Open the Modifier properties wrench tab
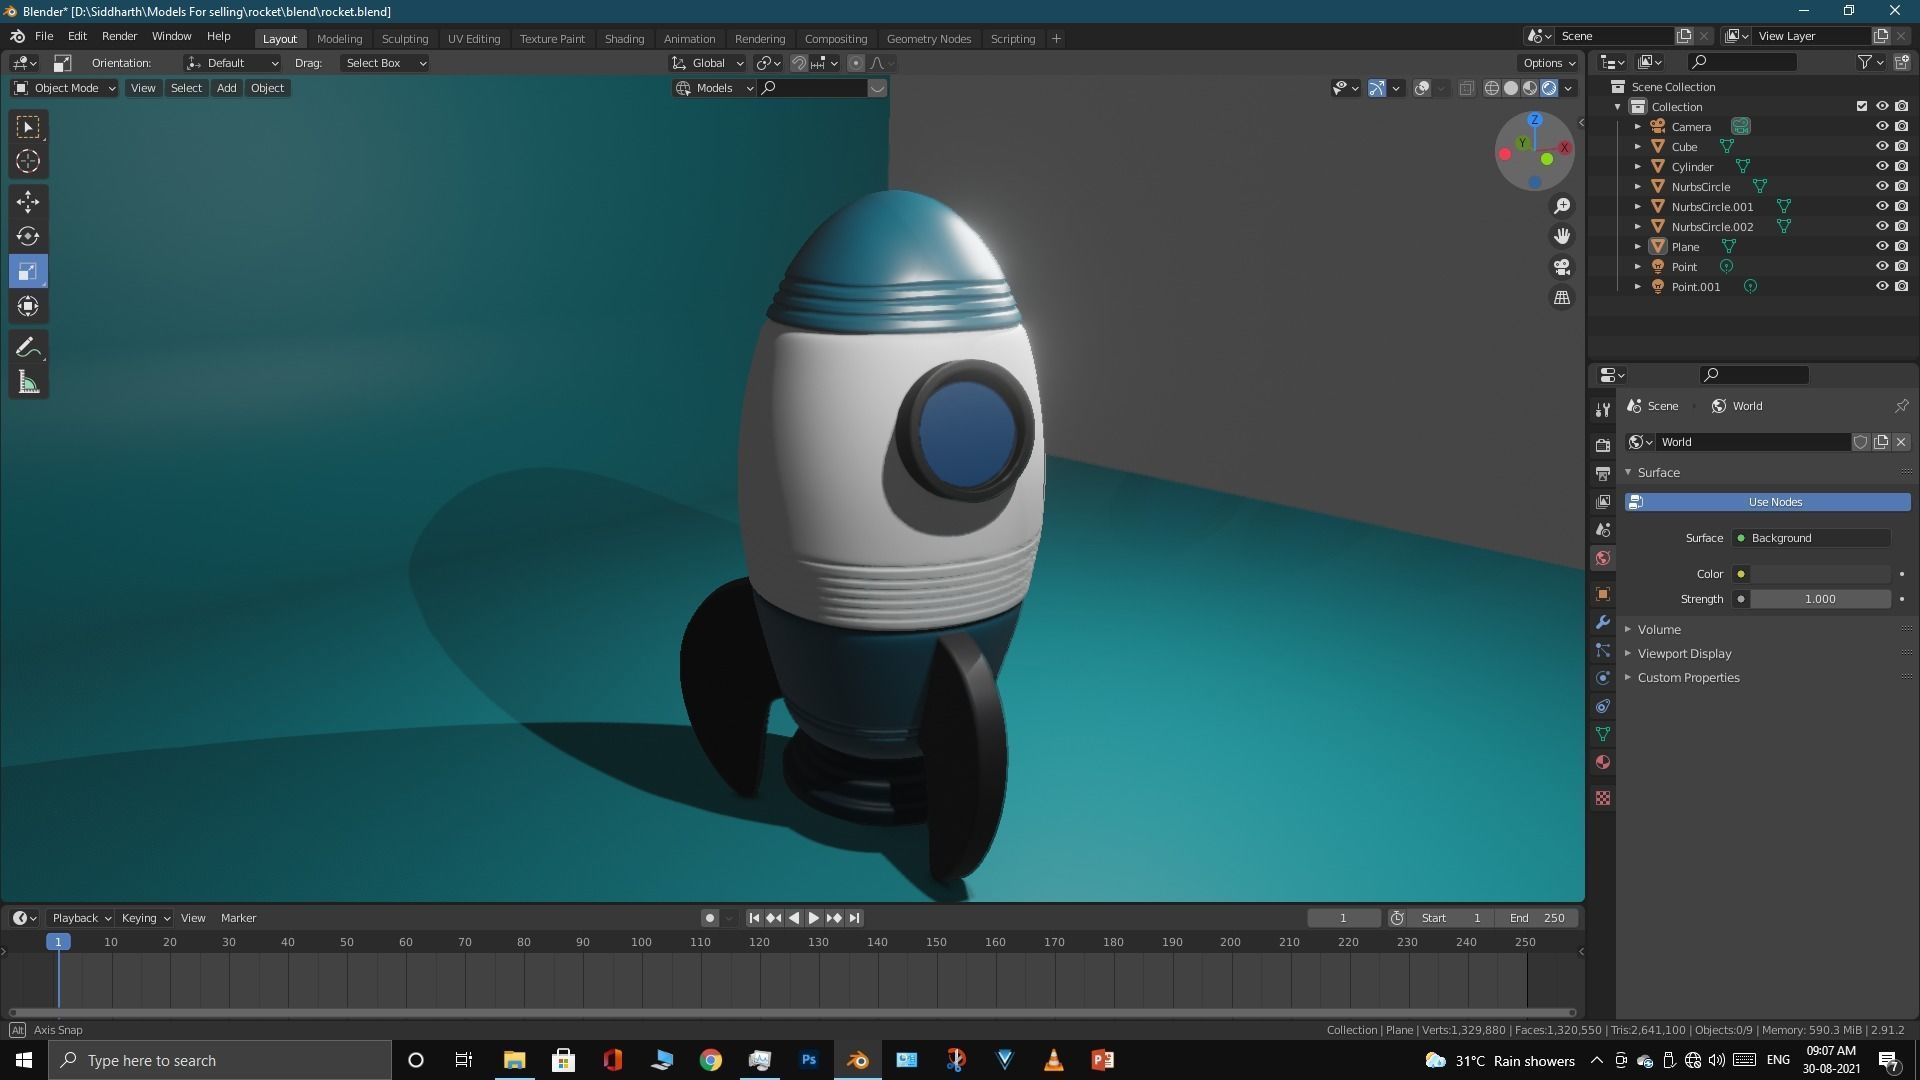Image resolution: width=1920 pixels, height=1080 pixels. (1603, 622)
